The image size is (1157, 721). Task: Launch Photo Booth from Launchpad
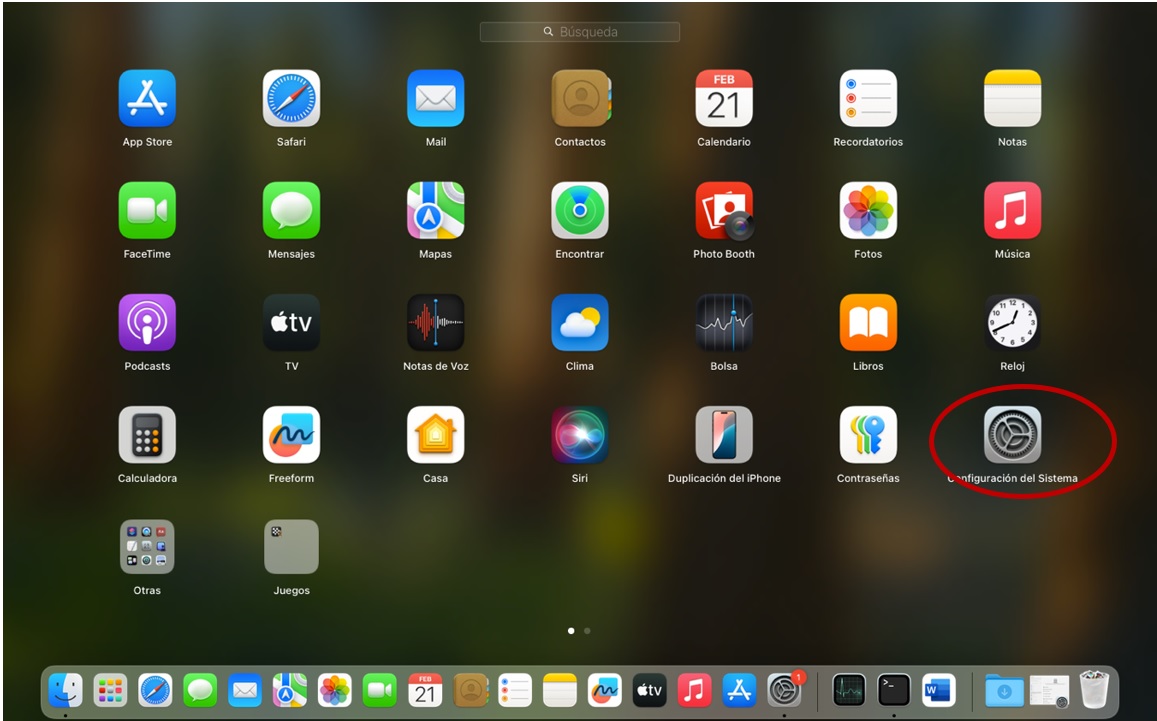pyautogui.click(x=724, y=211)
